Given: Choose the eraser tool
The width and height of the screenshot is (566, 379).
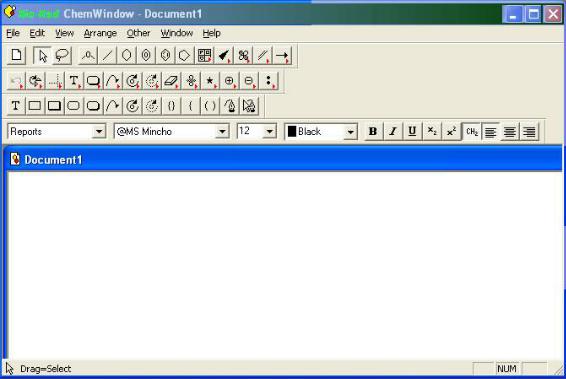Looking at the screenshot, I should [171, 81].
